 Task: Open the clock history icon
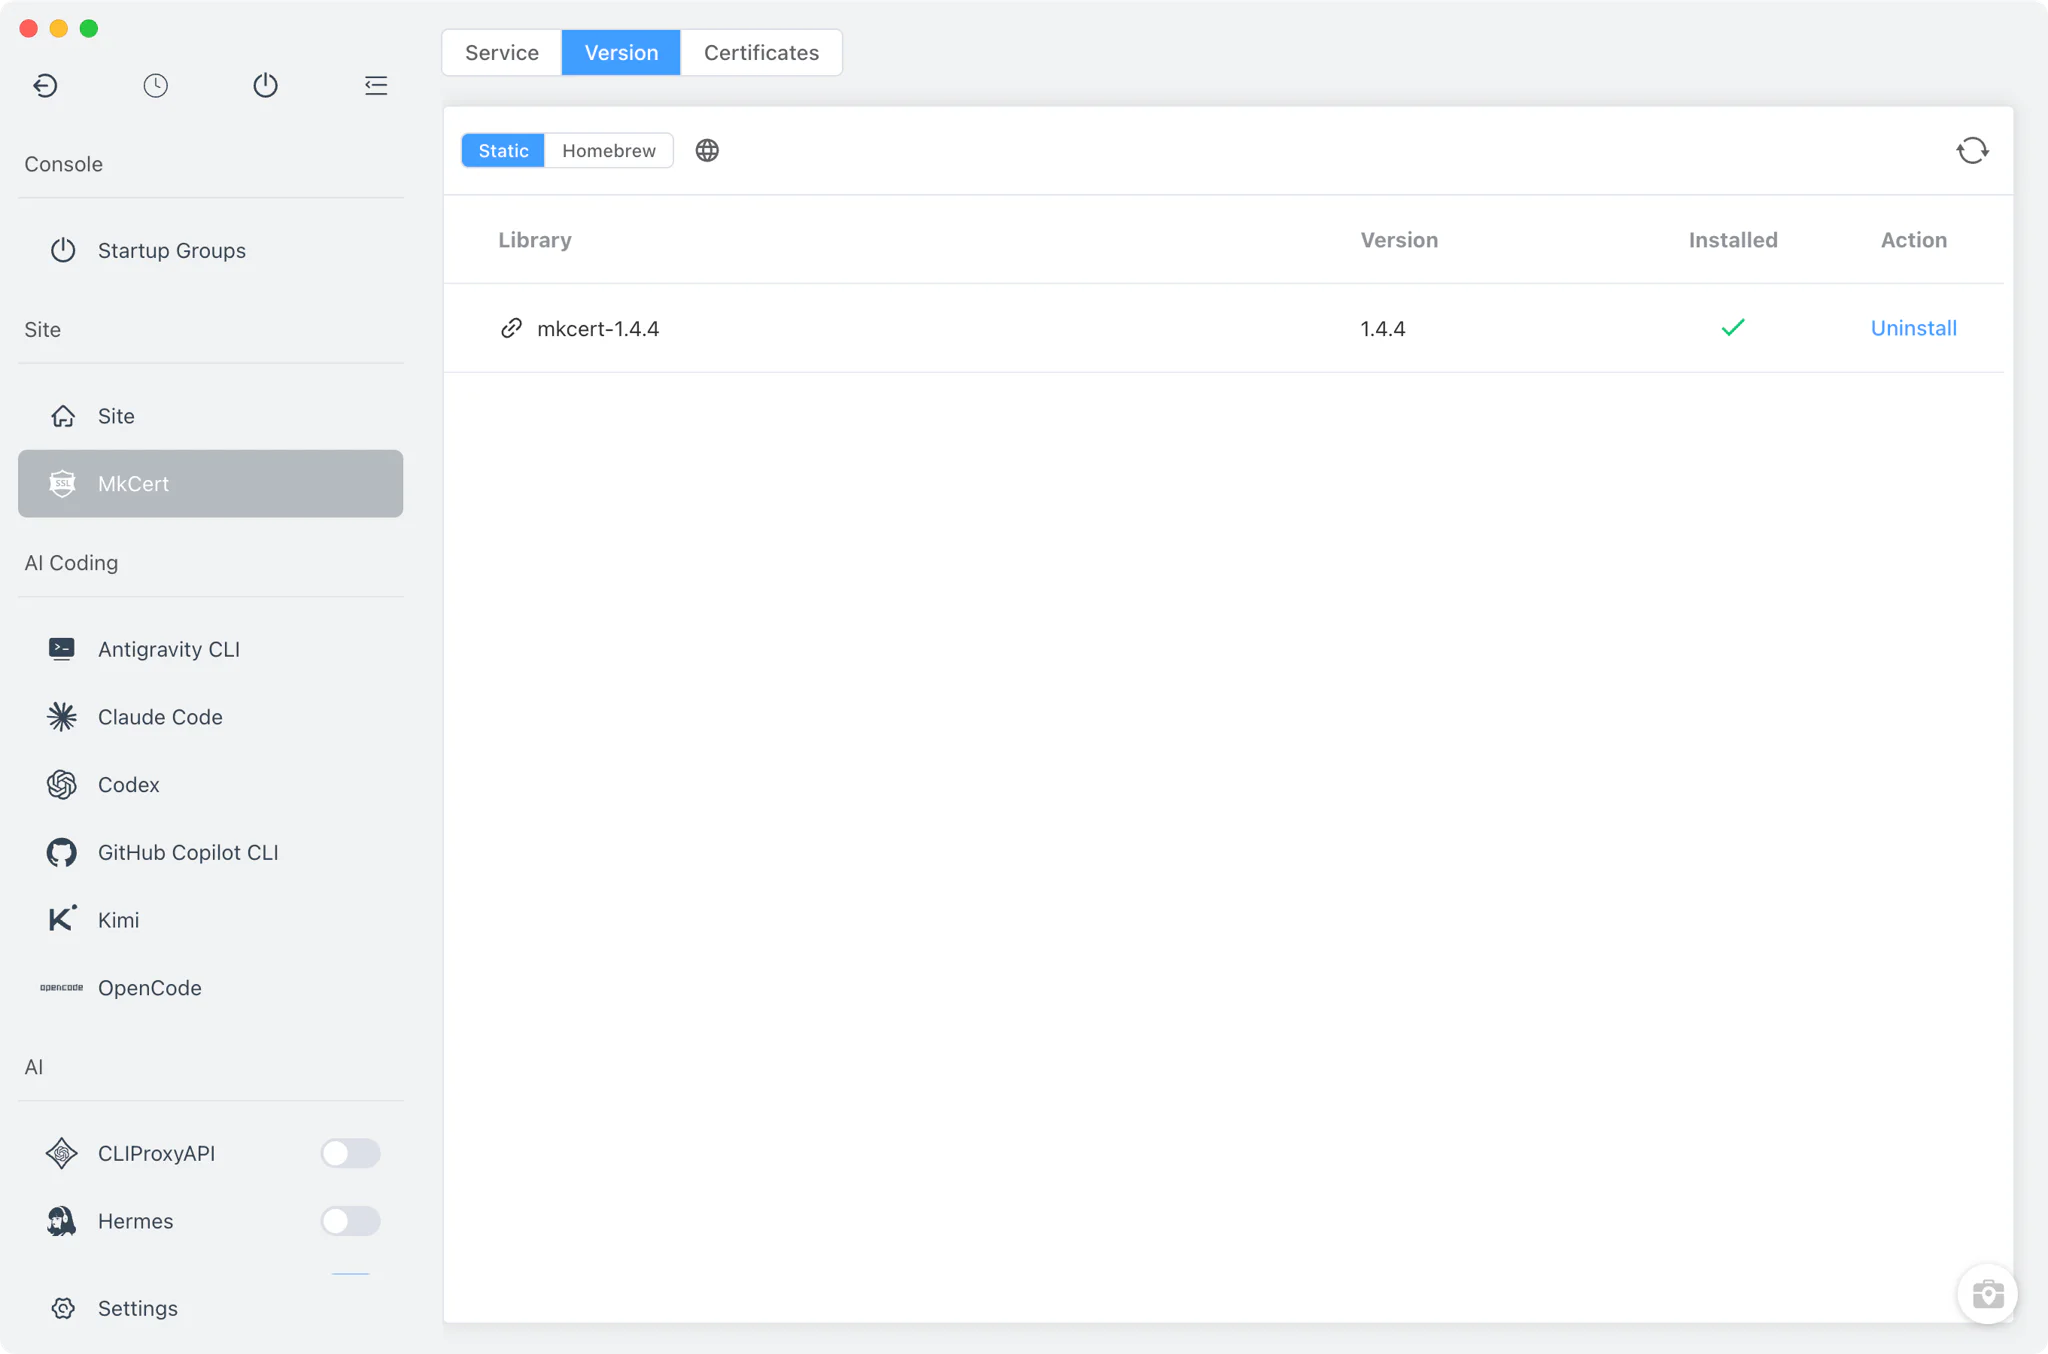(x=155, y=85)
